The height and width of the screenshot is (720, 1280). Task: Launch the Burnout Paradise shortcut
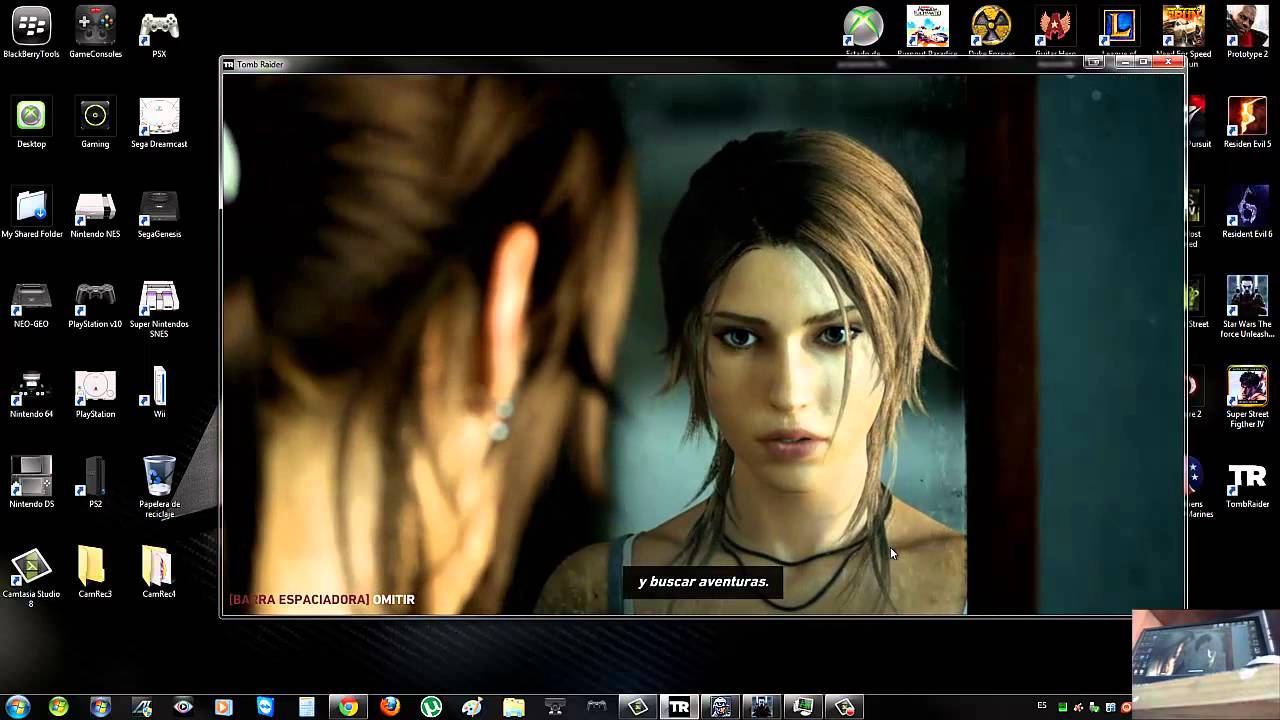(927, 32)
